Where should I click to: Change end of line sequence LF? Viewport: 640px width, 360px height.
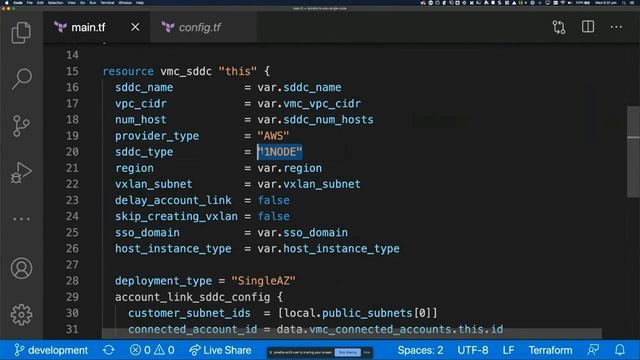pyautogui.click(x=508, y=350)
